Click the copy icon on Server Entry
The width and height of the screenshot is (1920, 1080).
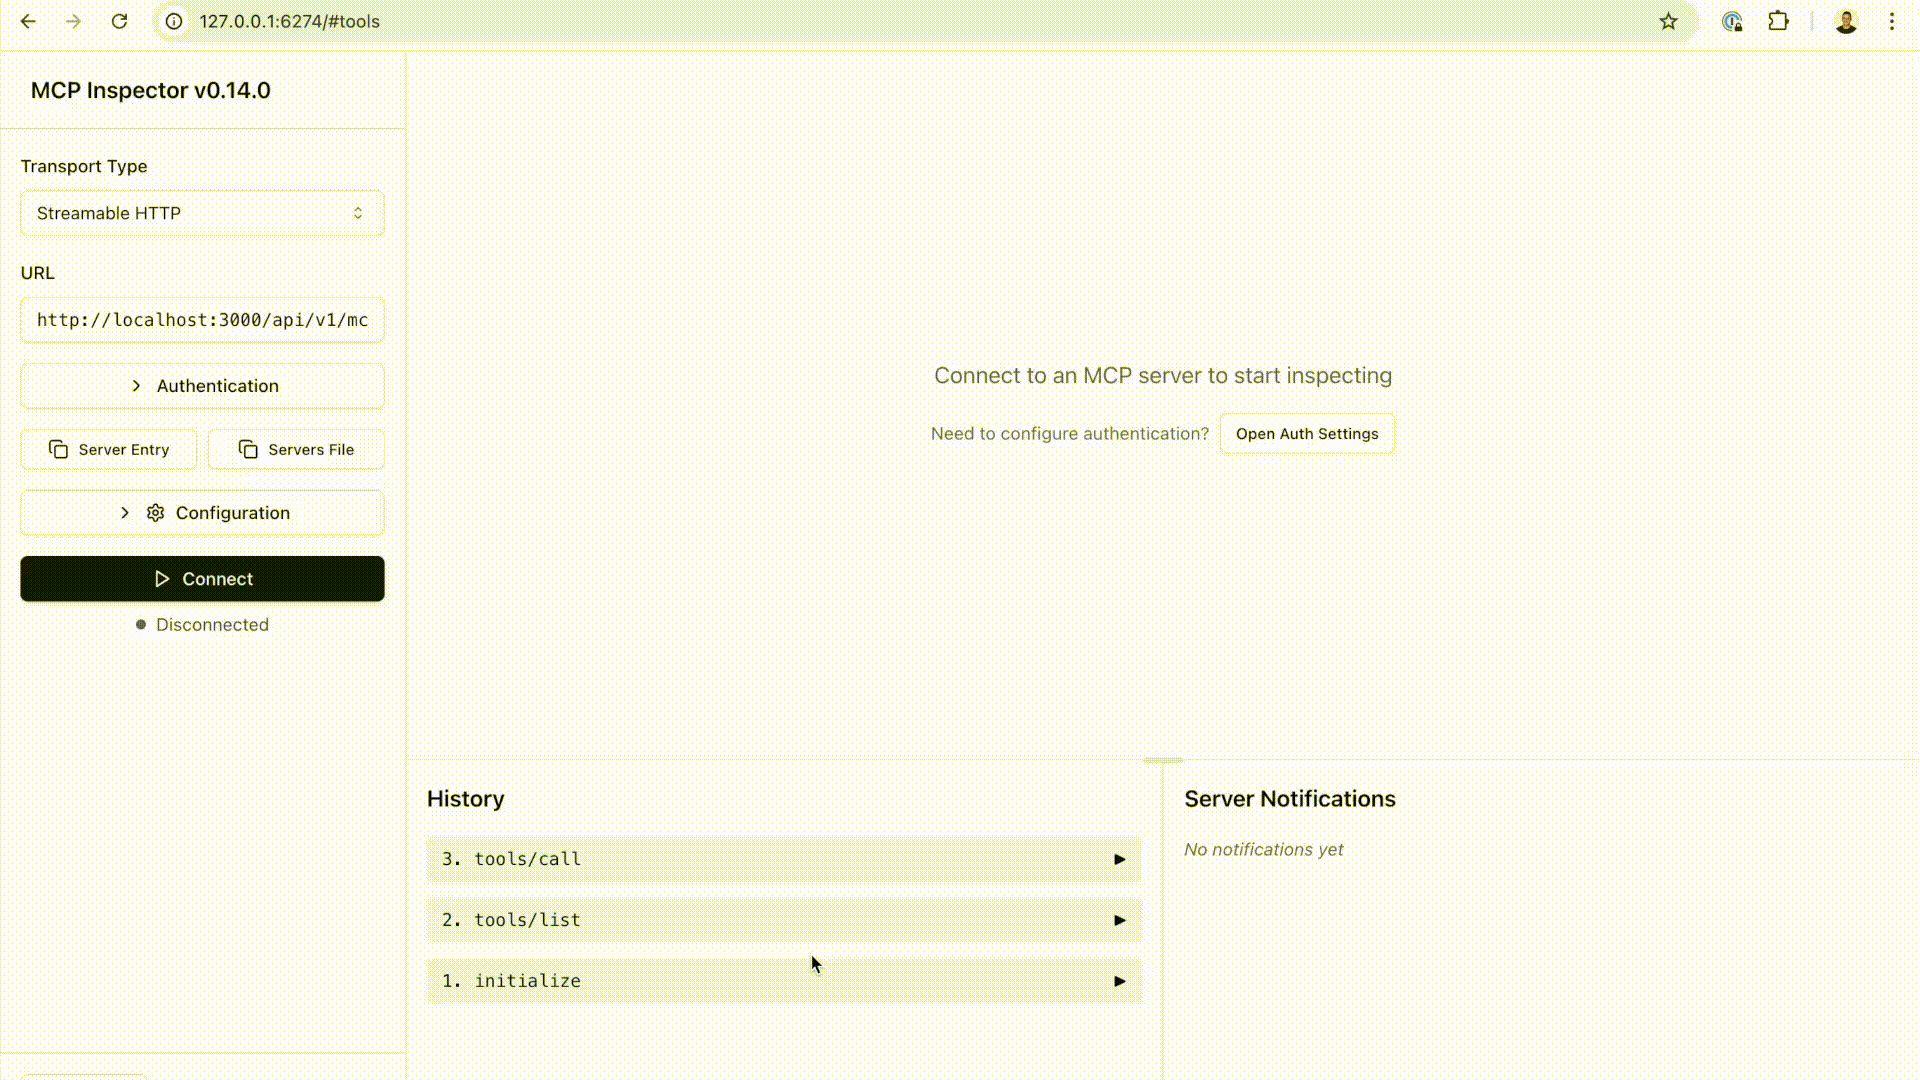(x=59, y=449)
